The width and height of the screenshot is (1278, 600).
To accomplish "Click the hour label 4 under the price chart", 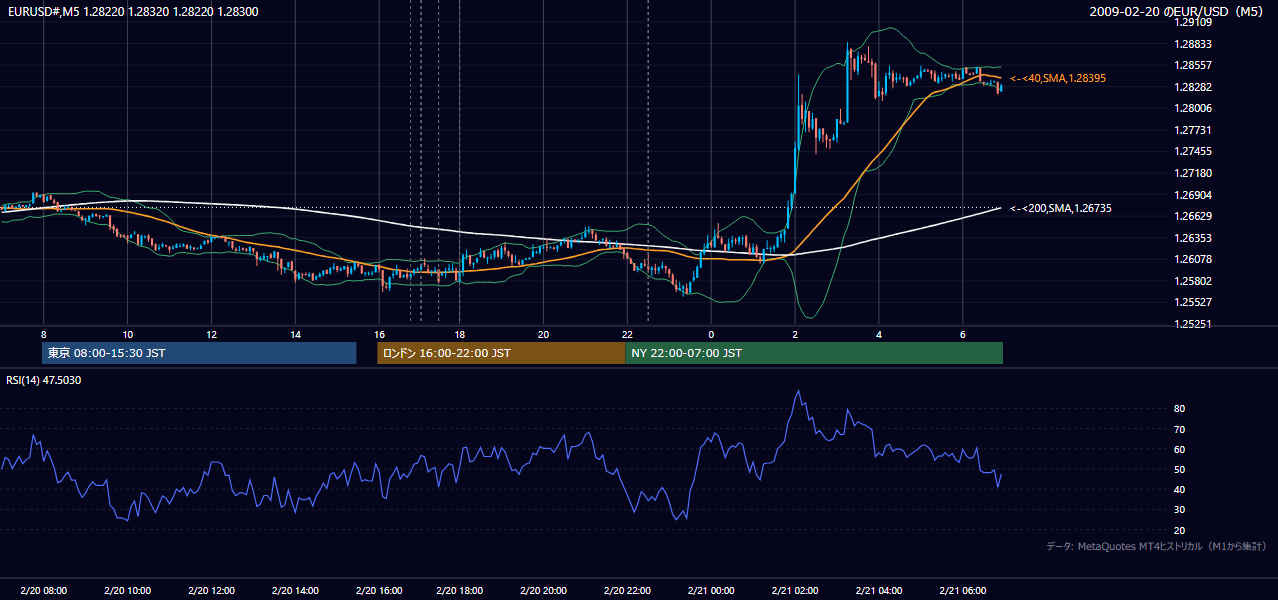I will point(879,334).
